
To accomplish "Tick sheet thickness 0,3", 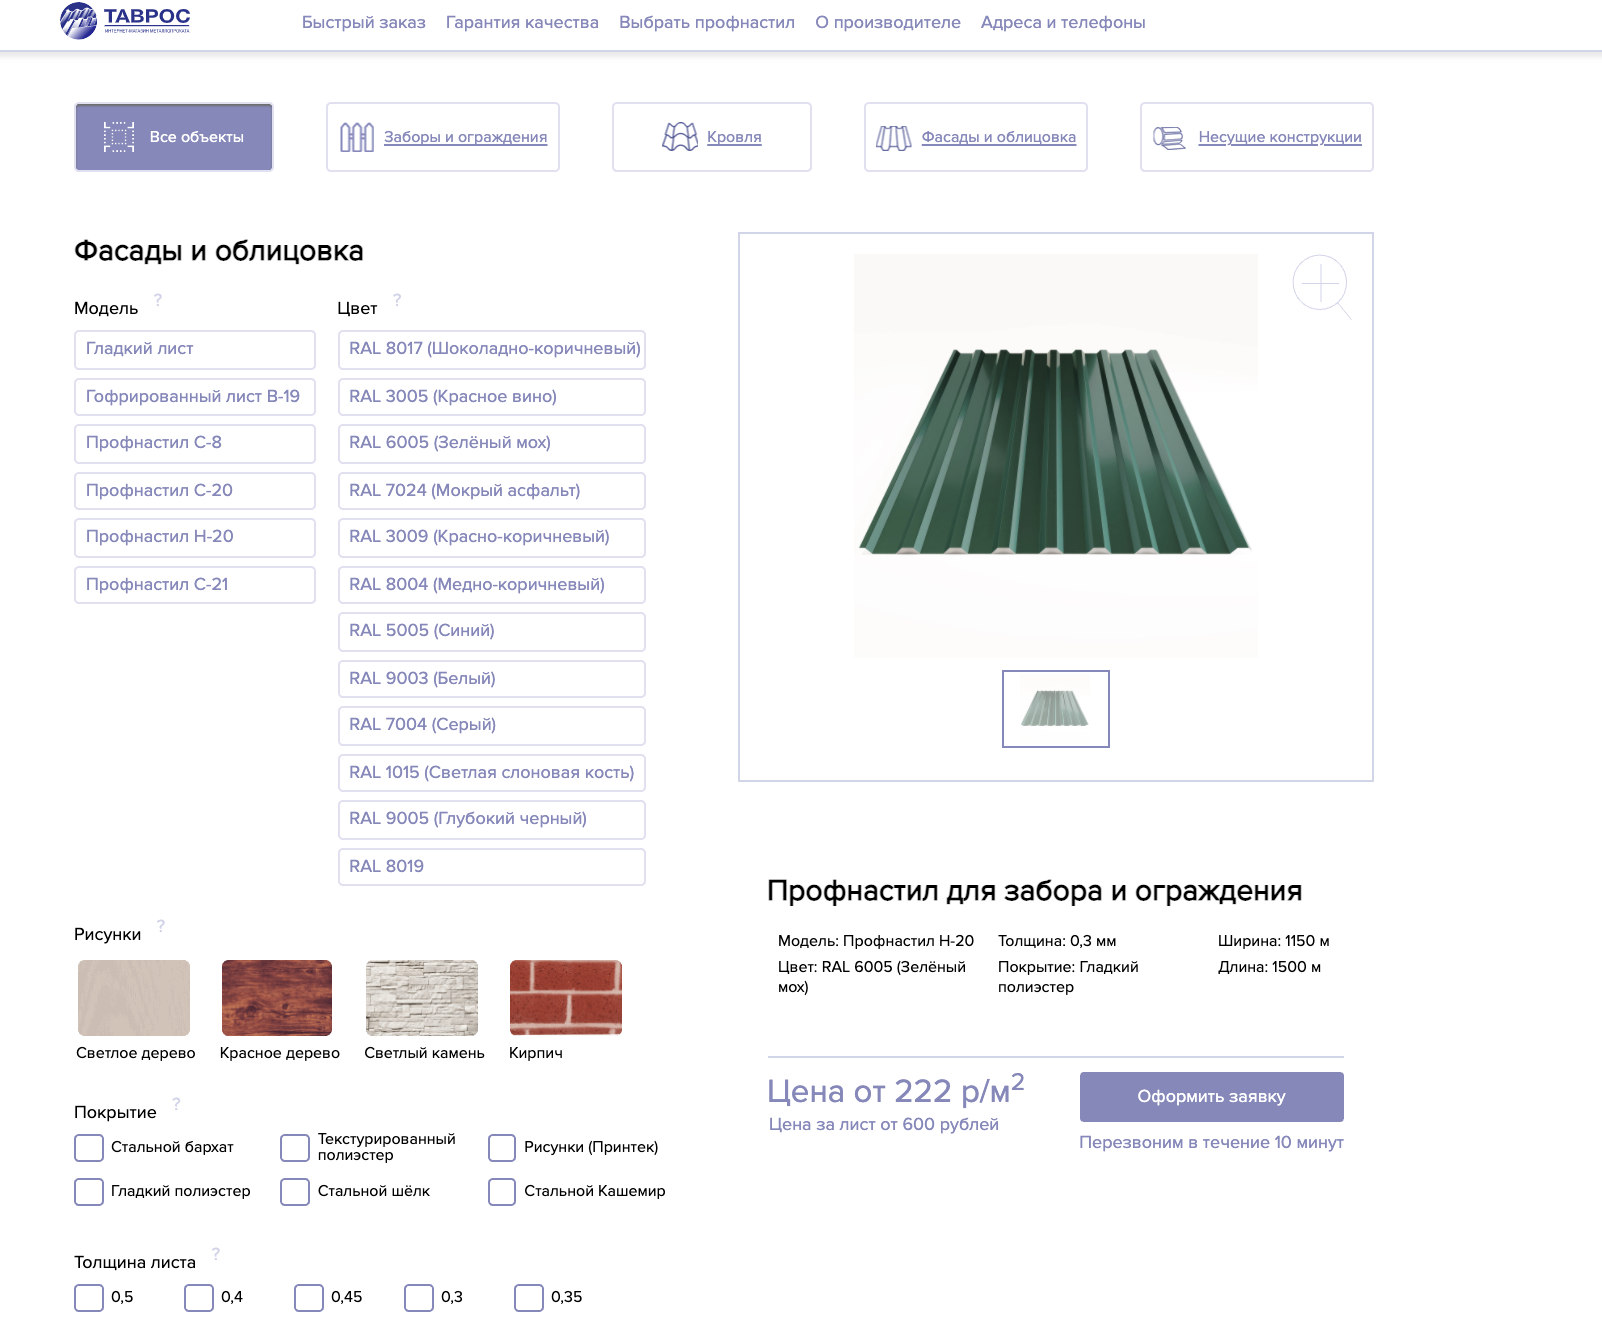I will click(419, 1298).
